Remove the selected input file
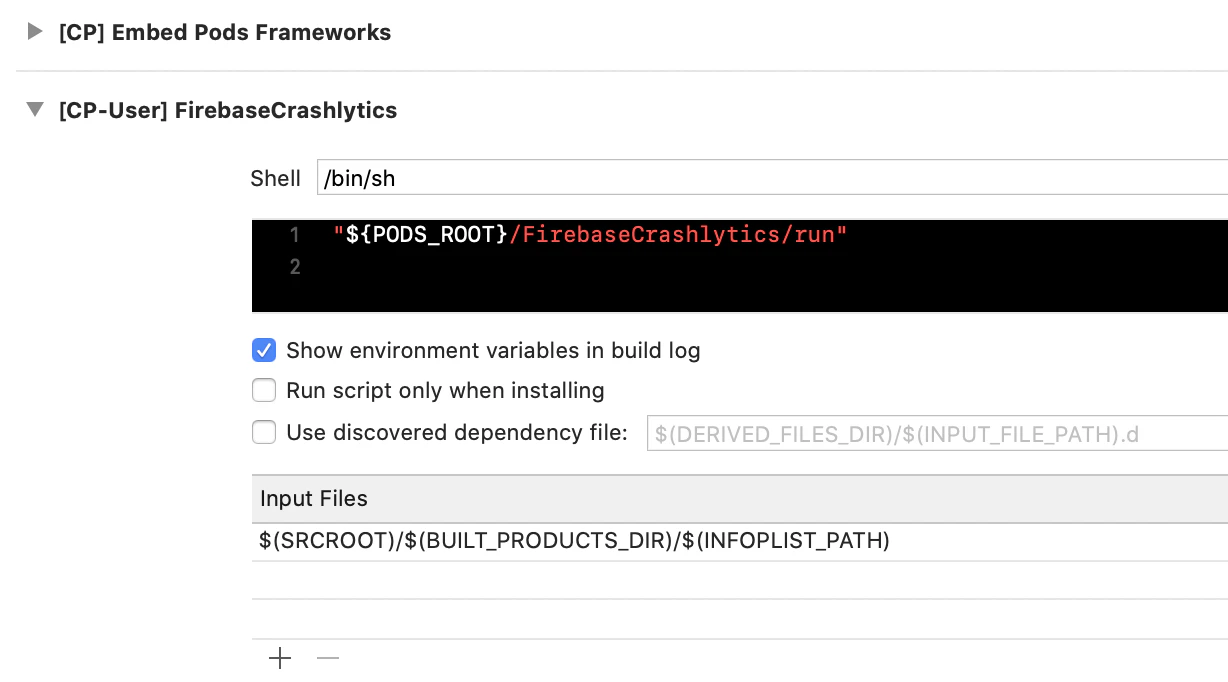 click(328, 658)
